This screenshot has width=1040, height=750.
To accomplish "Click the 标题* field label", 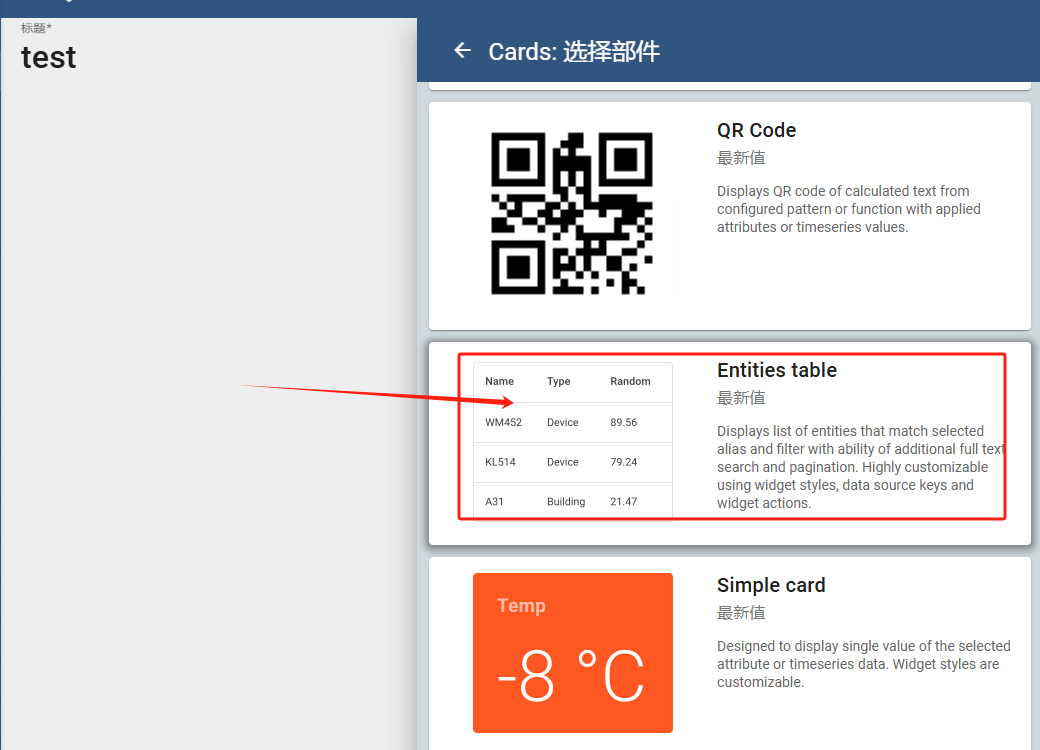I will [x=36, y=28].
